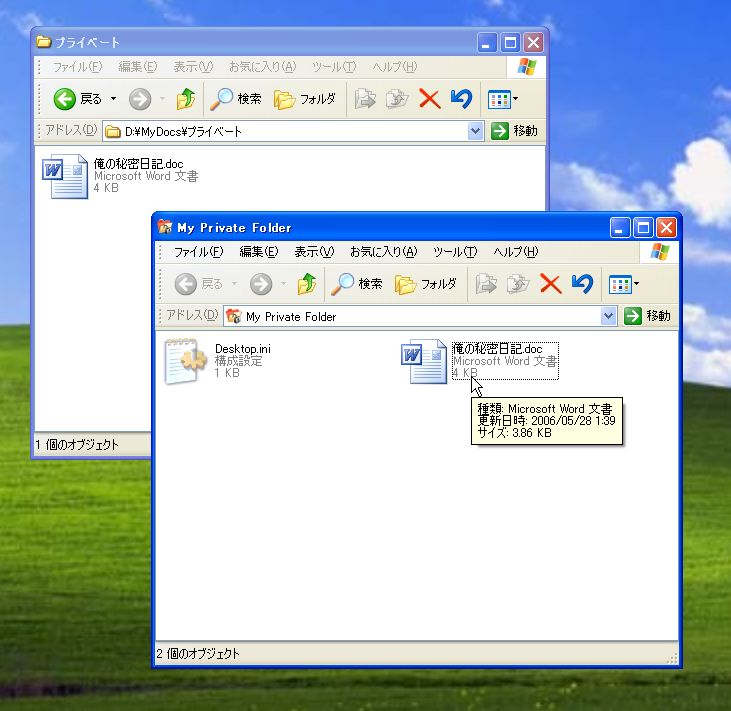Screen dimensions: 731x711
Task: Click Copy To icon in プライベート window
Action: click(397, 99)
